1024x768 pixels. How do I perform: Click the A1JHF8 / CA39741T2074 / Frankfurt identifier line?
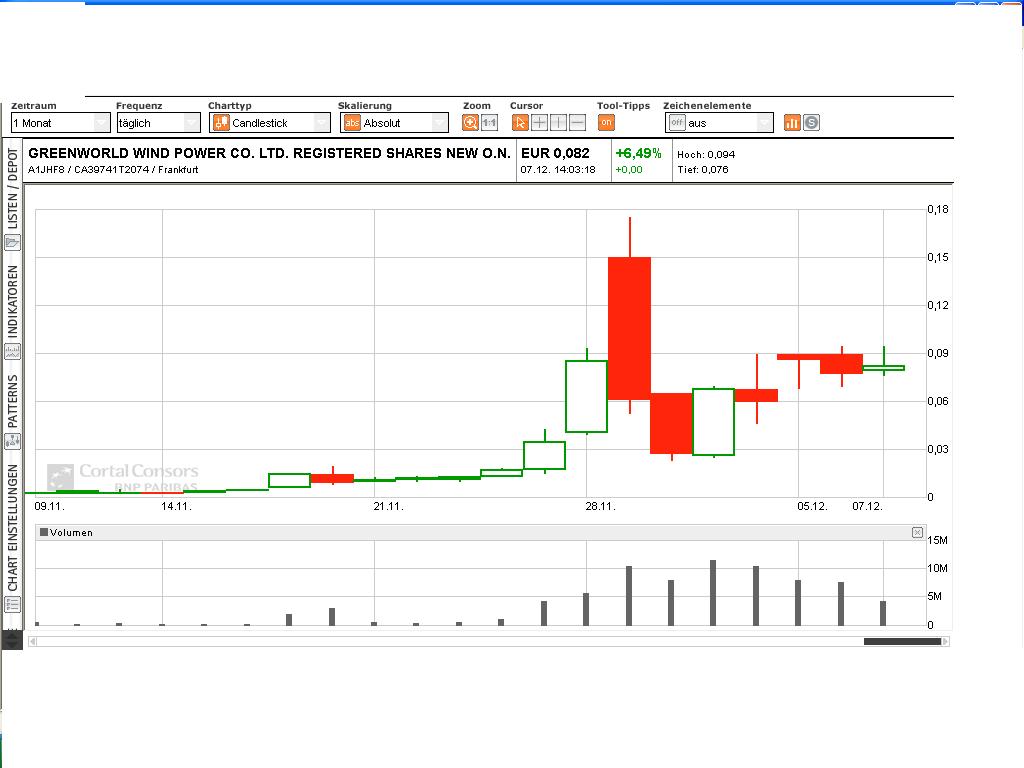[113, 170]
